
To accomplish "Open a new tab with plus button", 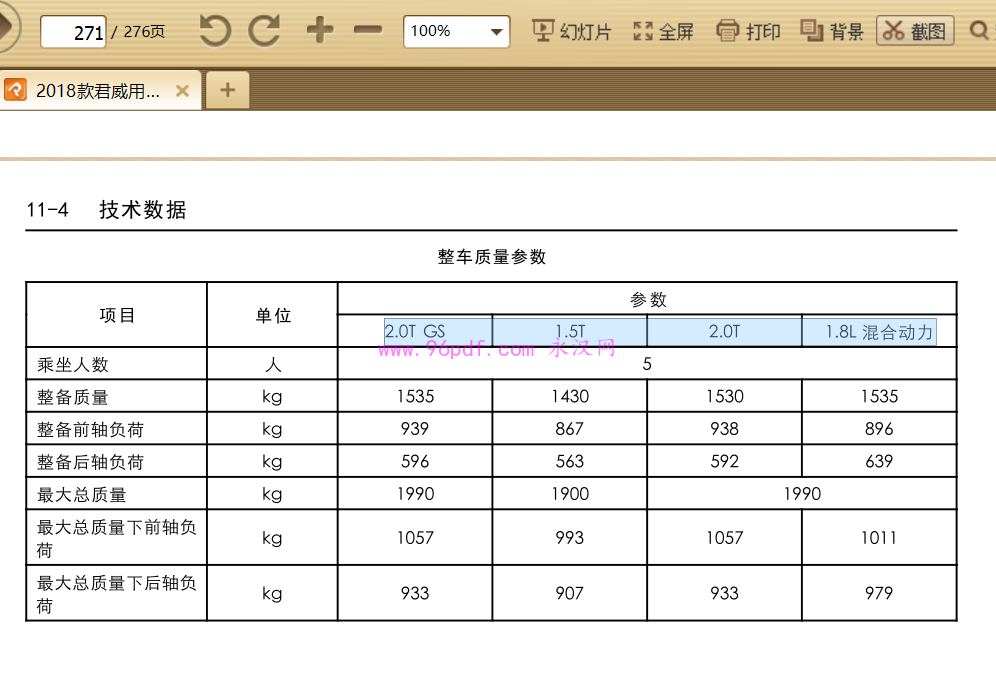I will (x=227, y=91).
